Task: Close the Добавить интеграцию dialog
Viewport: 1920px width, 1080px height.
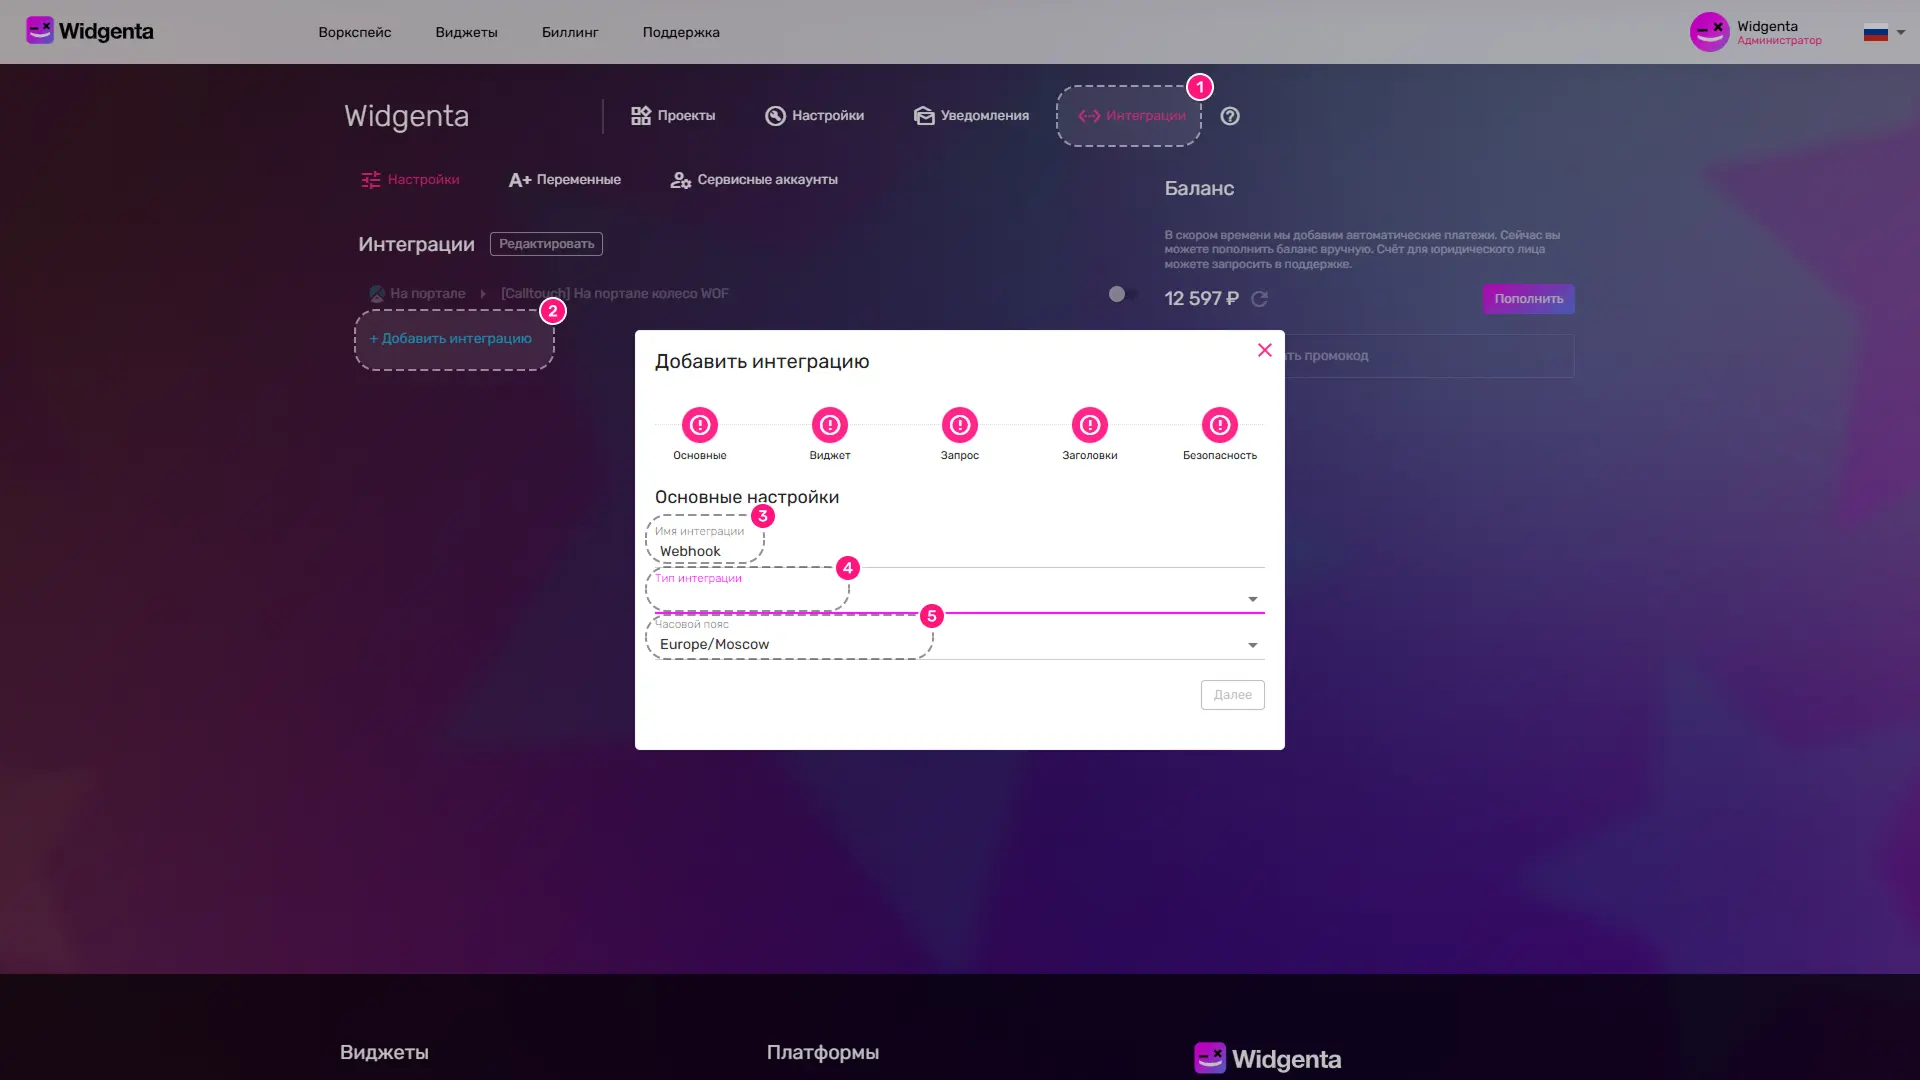Action: tap(1265, 350)
